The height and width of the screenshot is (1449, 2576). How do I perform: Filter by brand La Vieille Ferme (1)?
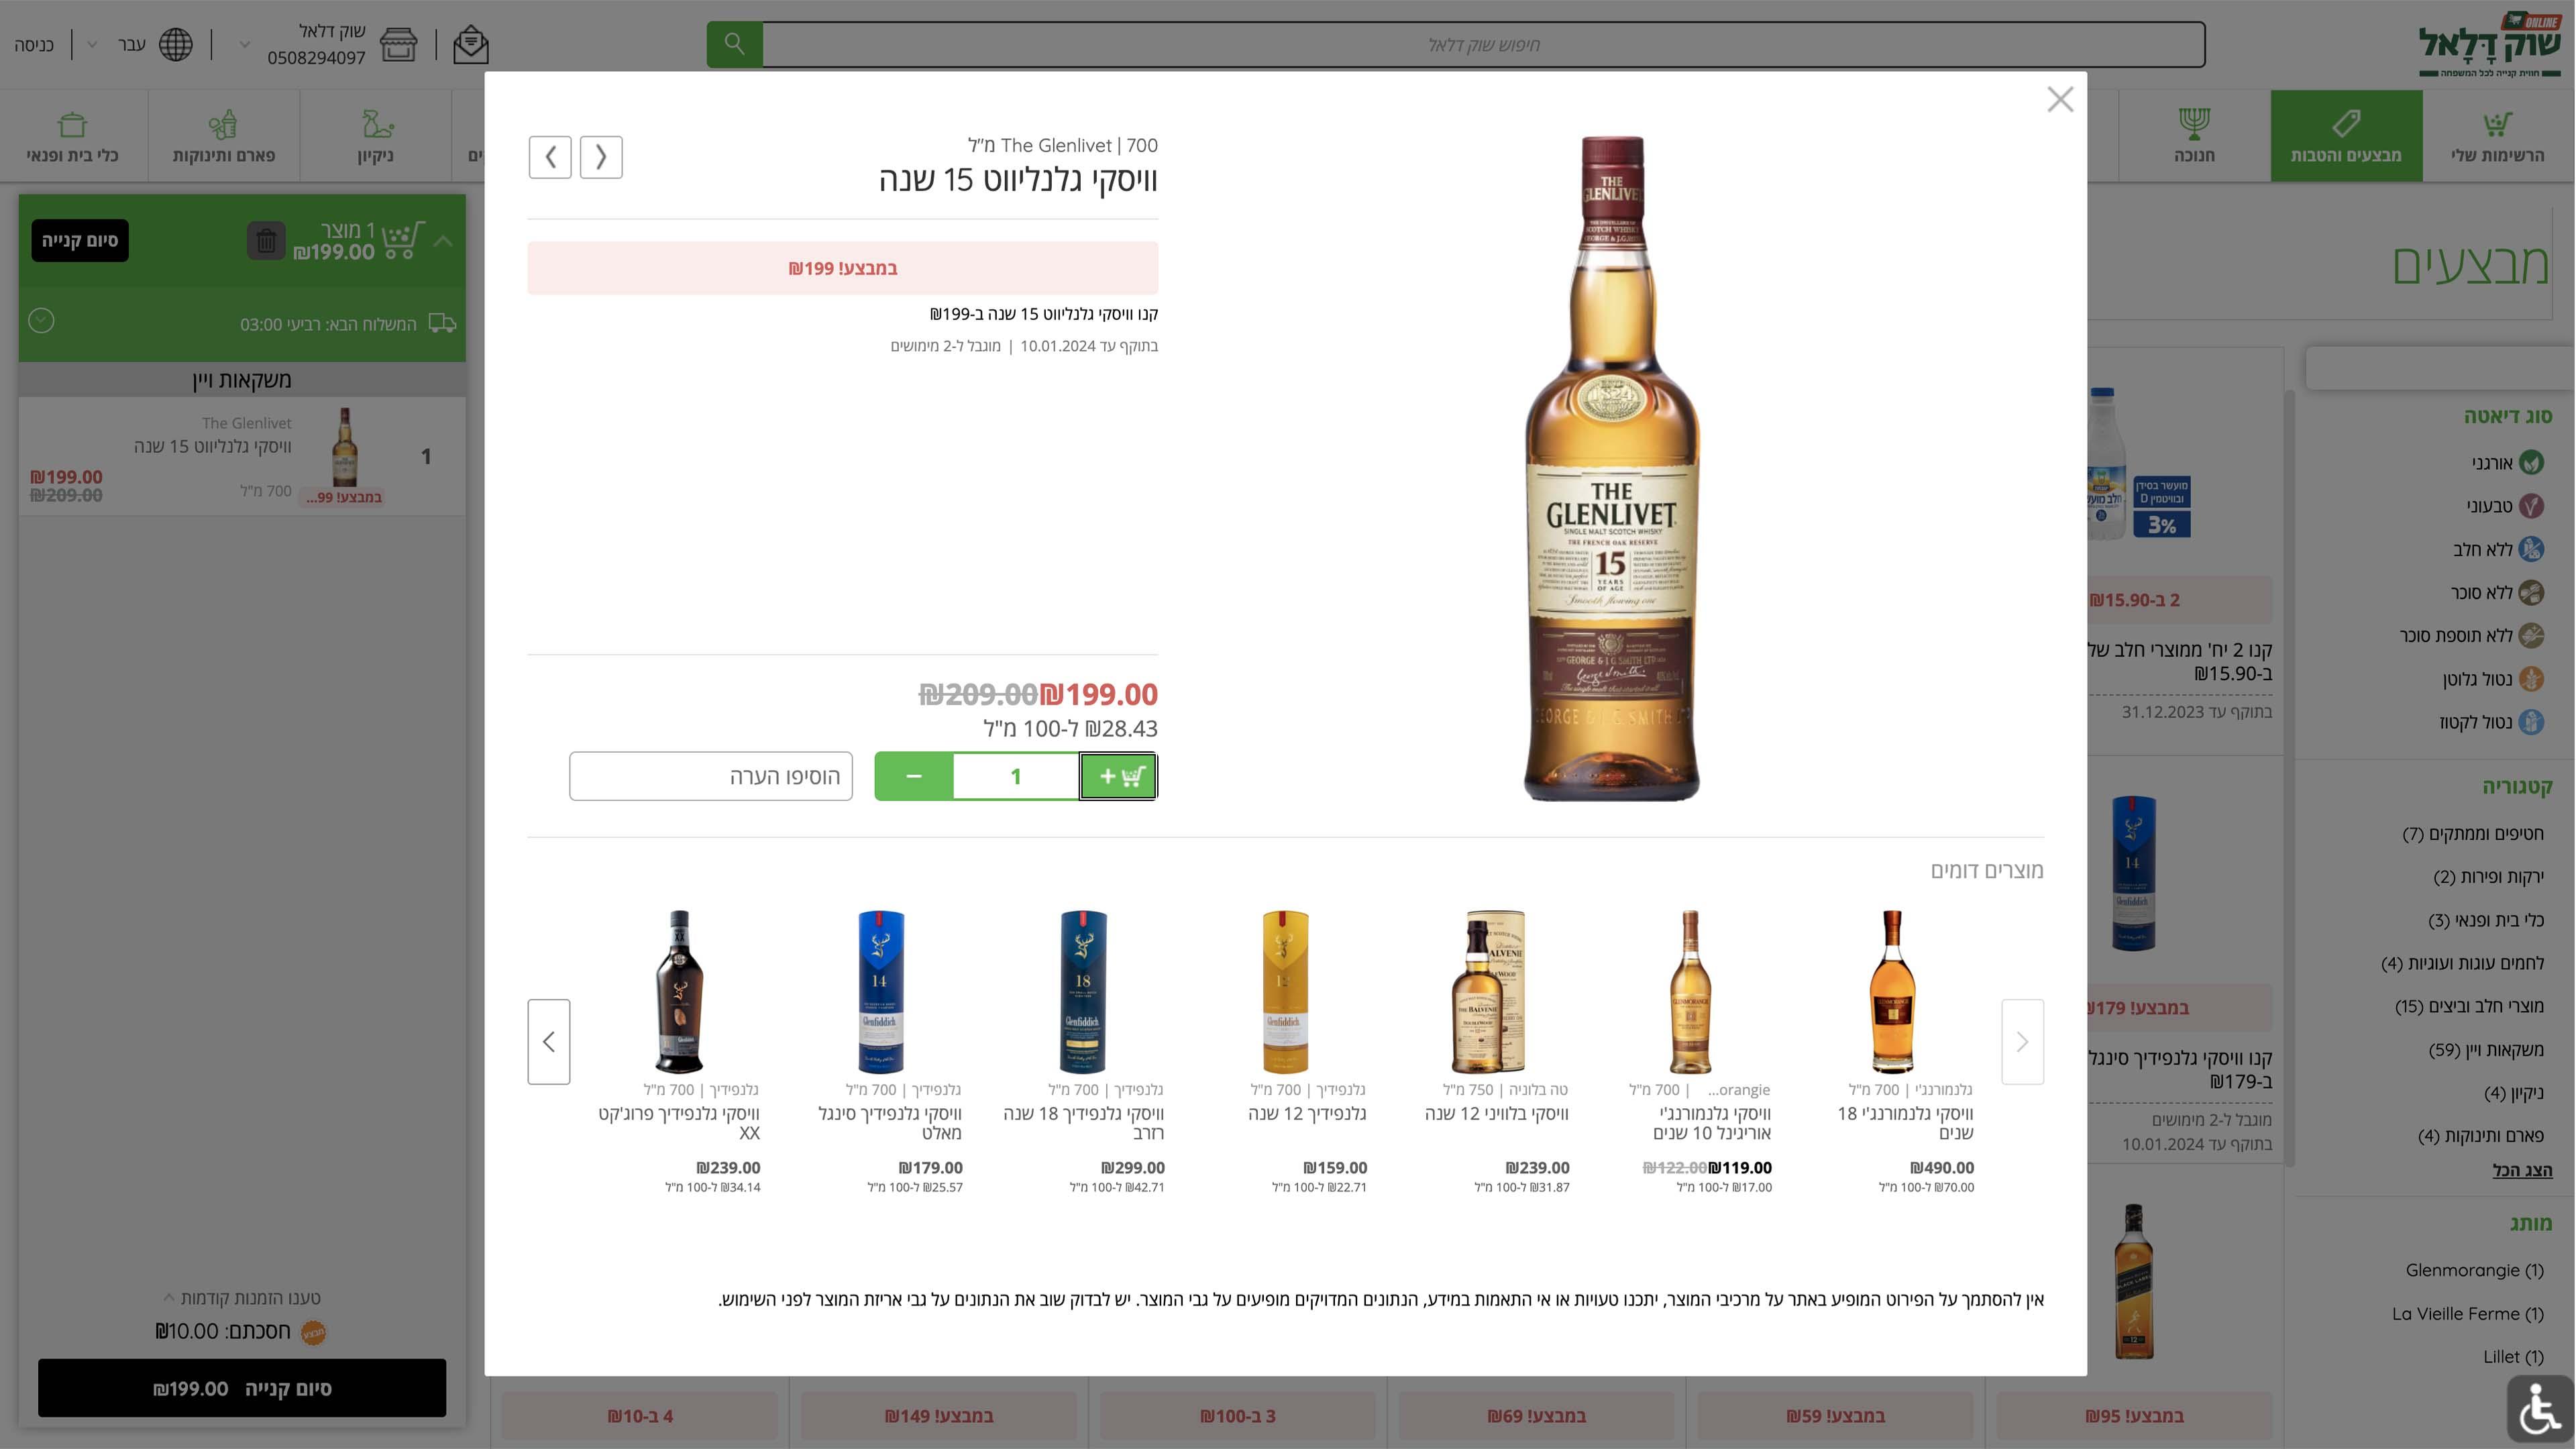tap(2467, 1313)
